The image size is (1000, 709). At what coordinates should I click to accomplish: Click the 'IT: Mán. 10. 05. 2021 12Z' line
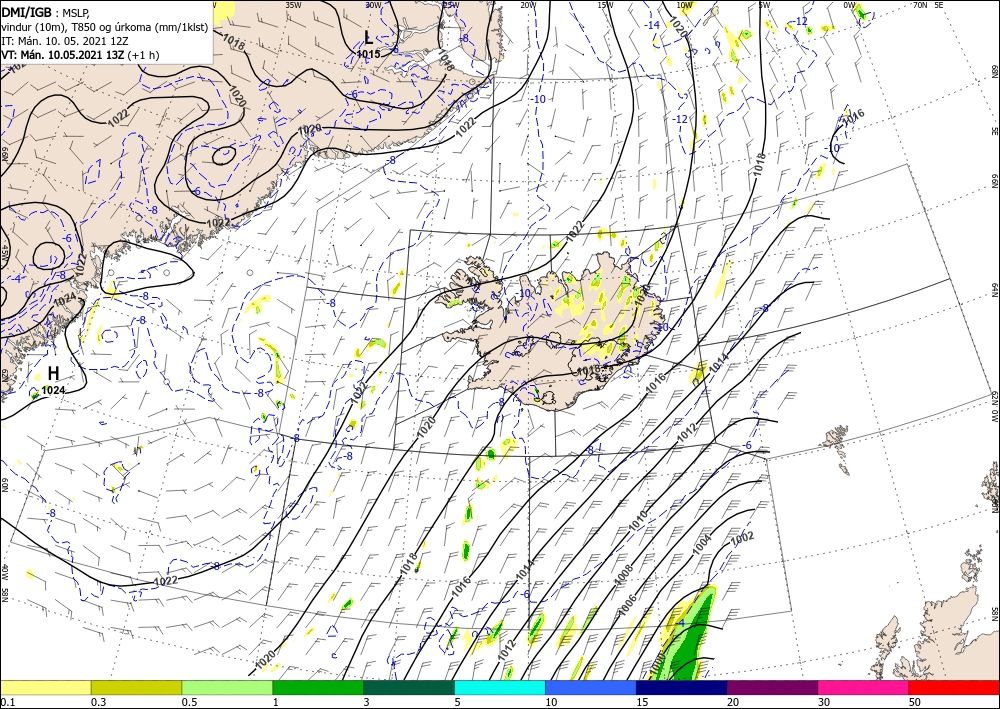pyautogui.click(x=65, y=41)
